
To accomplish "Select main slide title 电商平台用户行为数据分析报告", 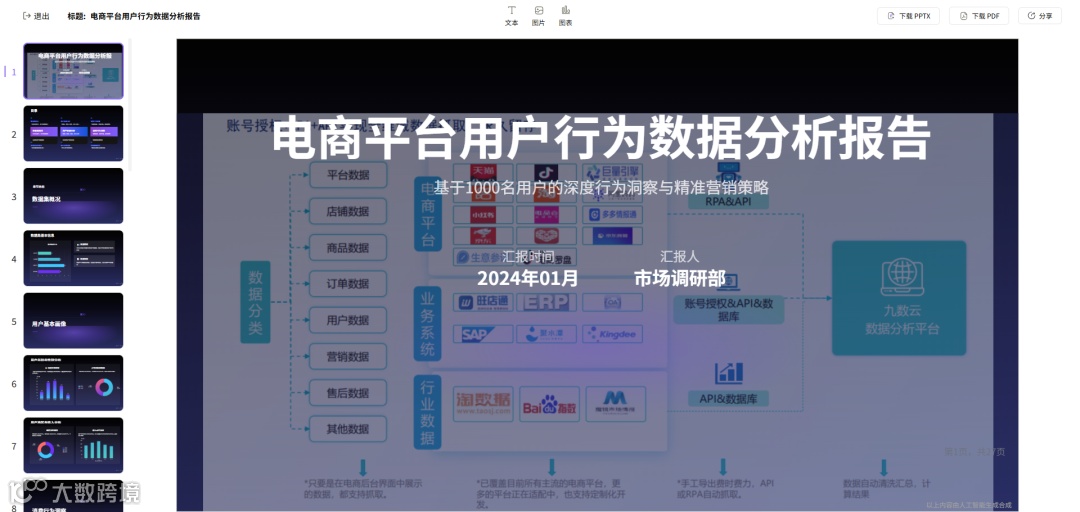I will coord(601,139).
